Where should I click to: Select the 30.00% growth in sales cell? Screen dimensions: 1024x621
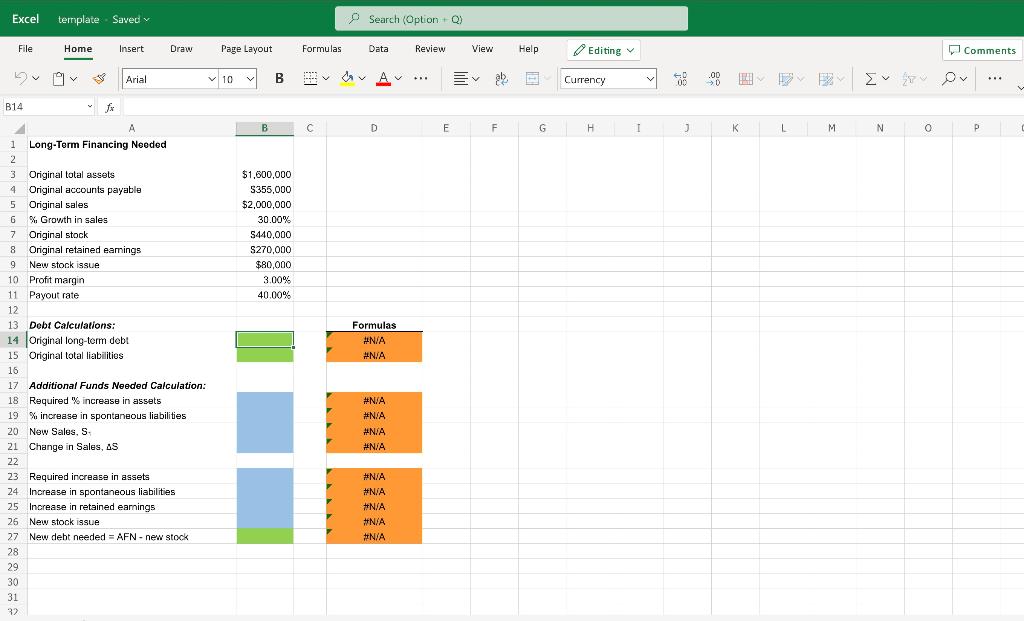[265, 219]
